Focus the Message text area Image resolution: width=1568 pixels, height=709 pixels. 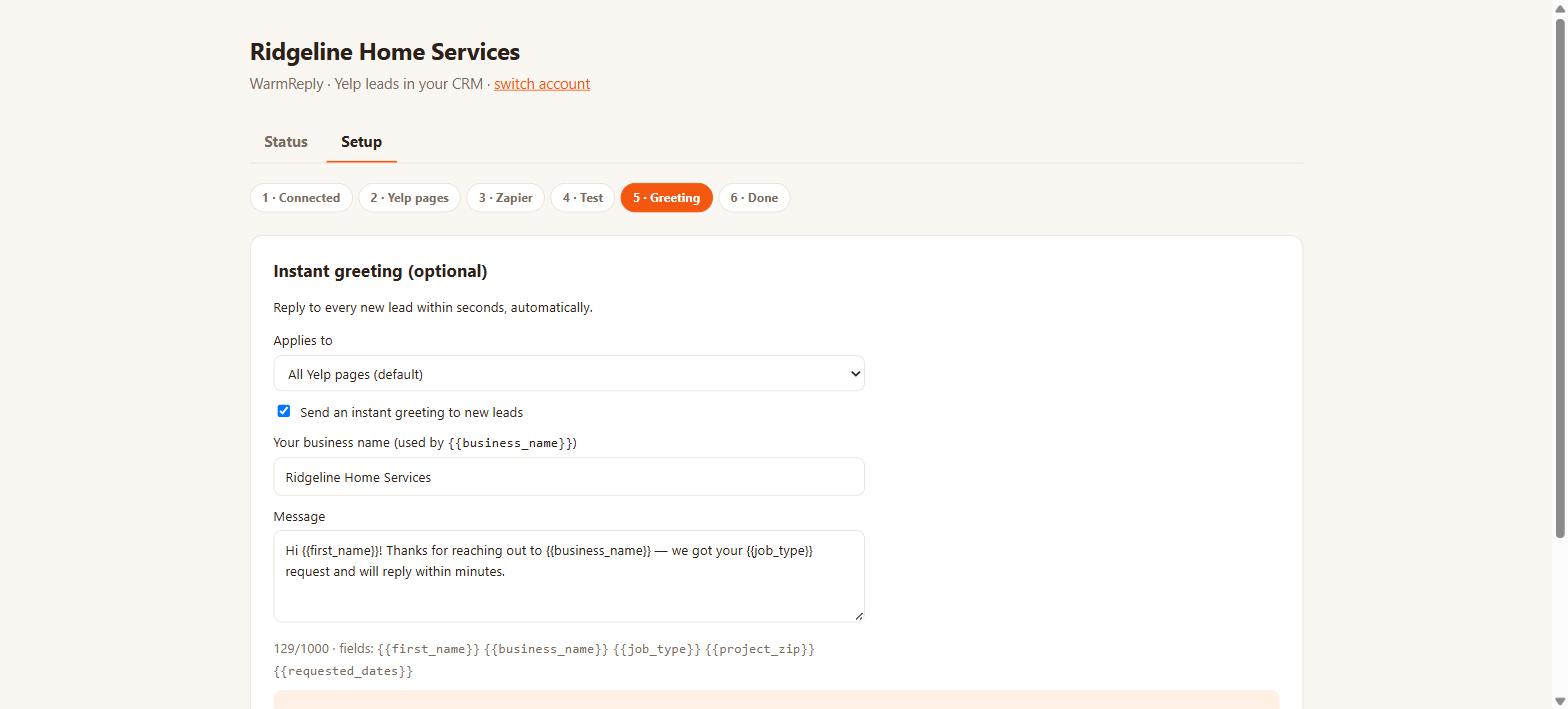[569, 576]
